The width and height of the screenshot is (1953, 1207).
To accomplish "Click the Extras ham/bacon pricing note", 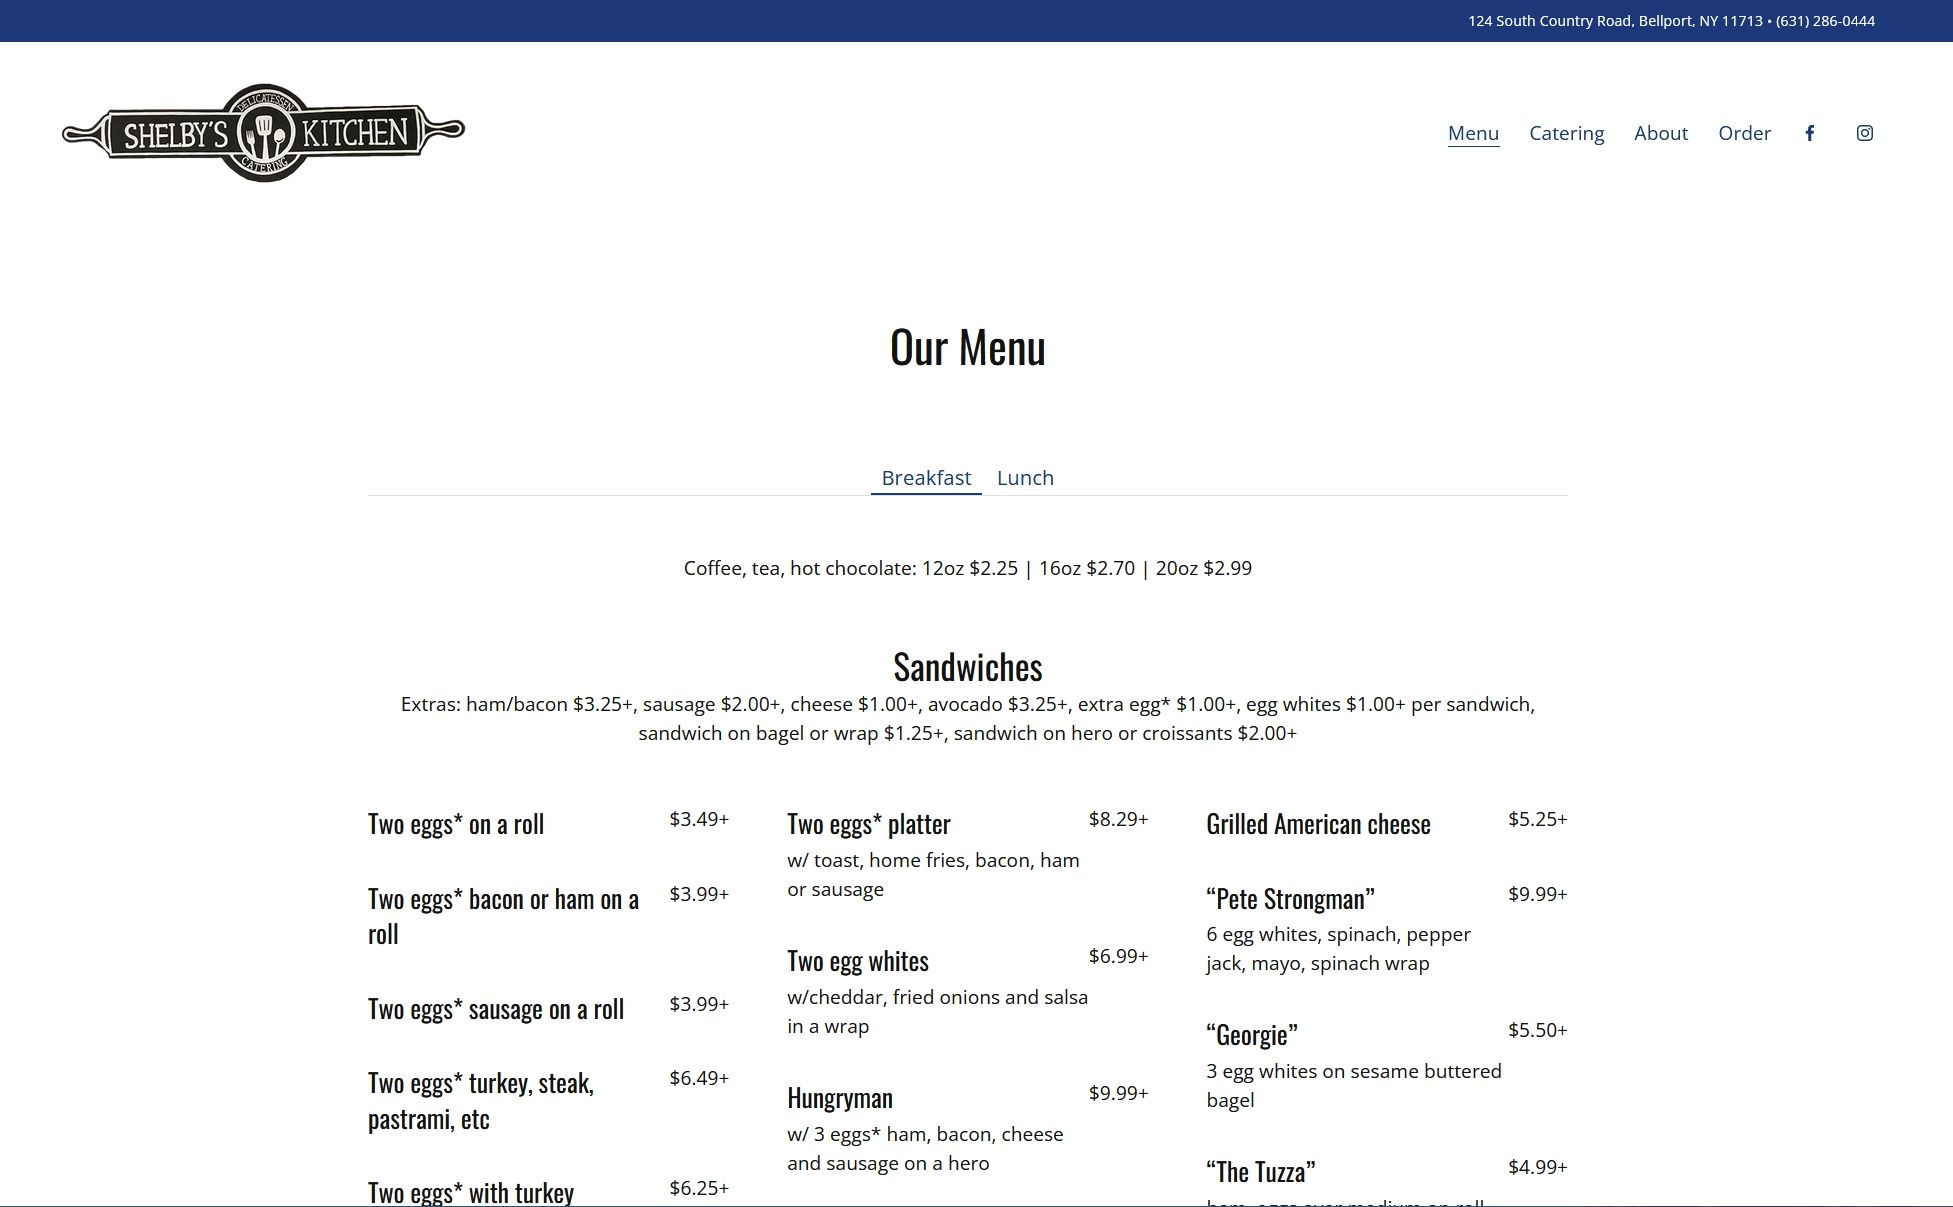I will [x=968, y=719].
